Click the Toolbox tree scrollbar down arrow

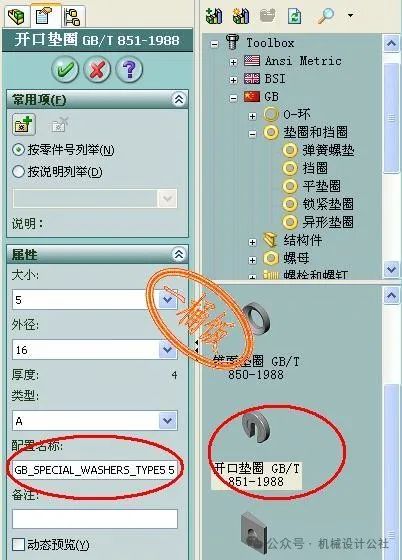click(391, 269)
